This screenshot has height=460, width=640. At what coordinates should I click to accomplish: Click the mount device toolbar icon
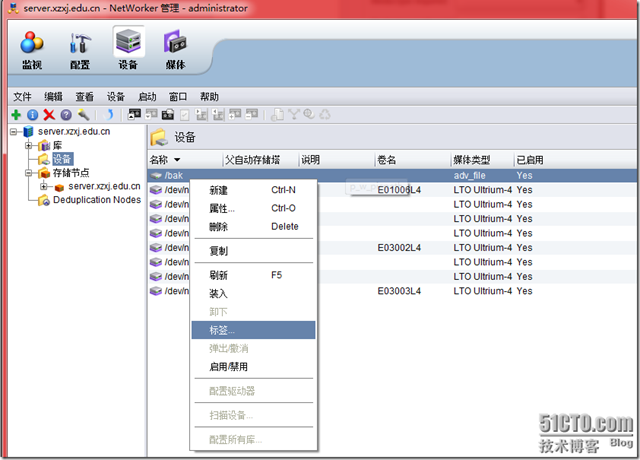pyautogui.click(x=134, y=114)
